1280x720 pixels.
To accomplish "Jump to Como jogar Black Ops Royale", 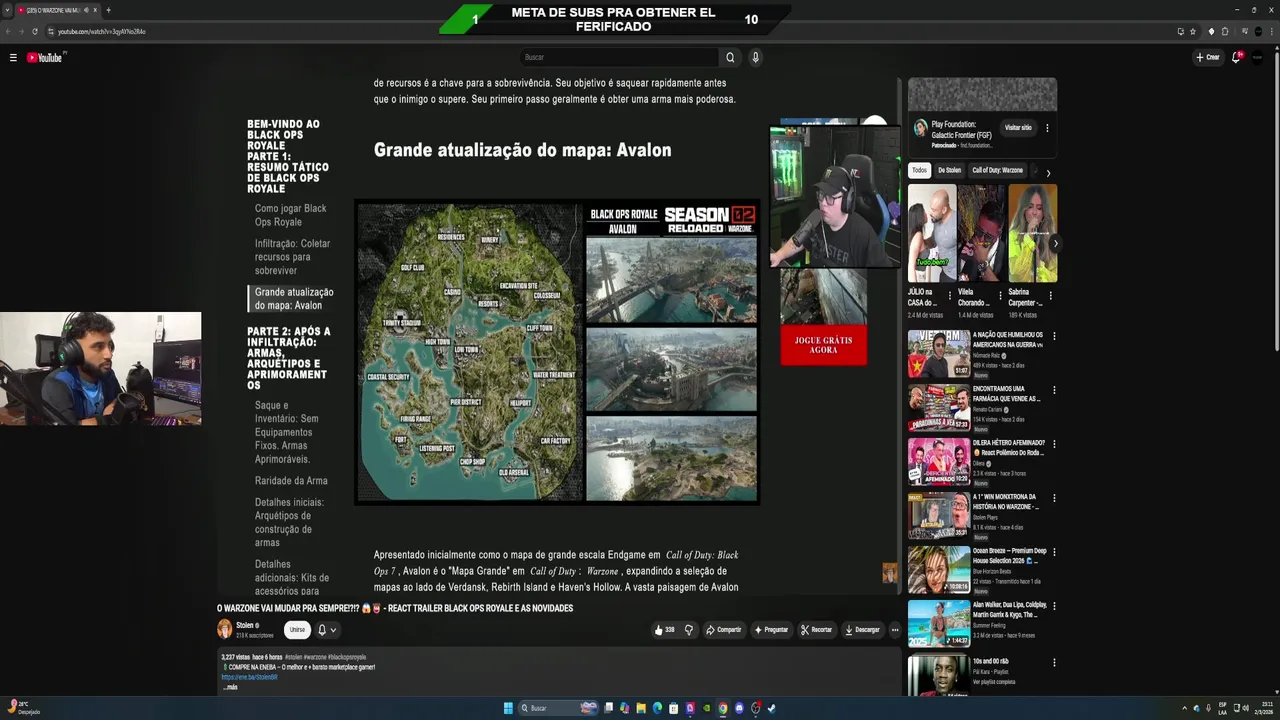I will click(x=291, y=215).
